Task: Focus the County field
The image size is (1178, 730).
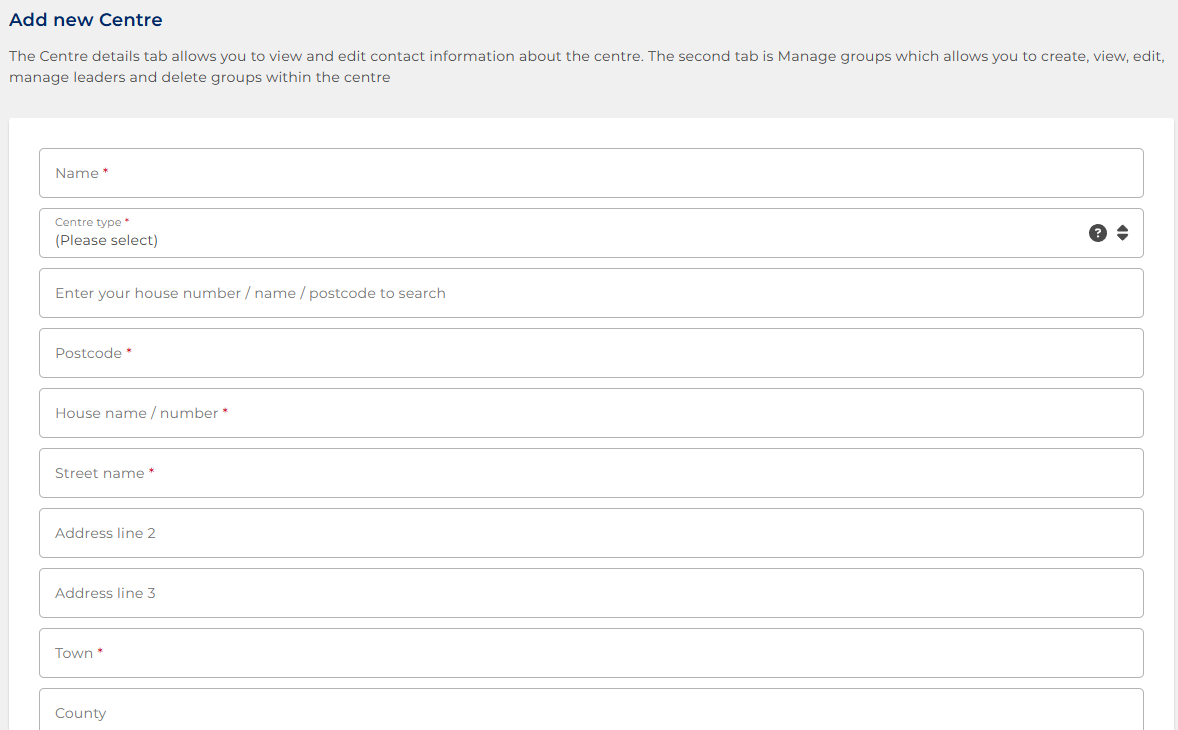Action: tap(591, 710)
